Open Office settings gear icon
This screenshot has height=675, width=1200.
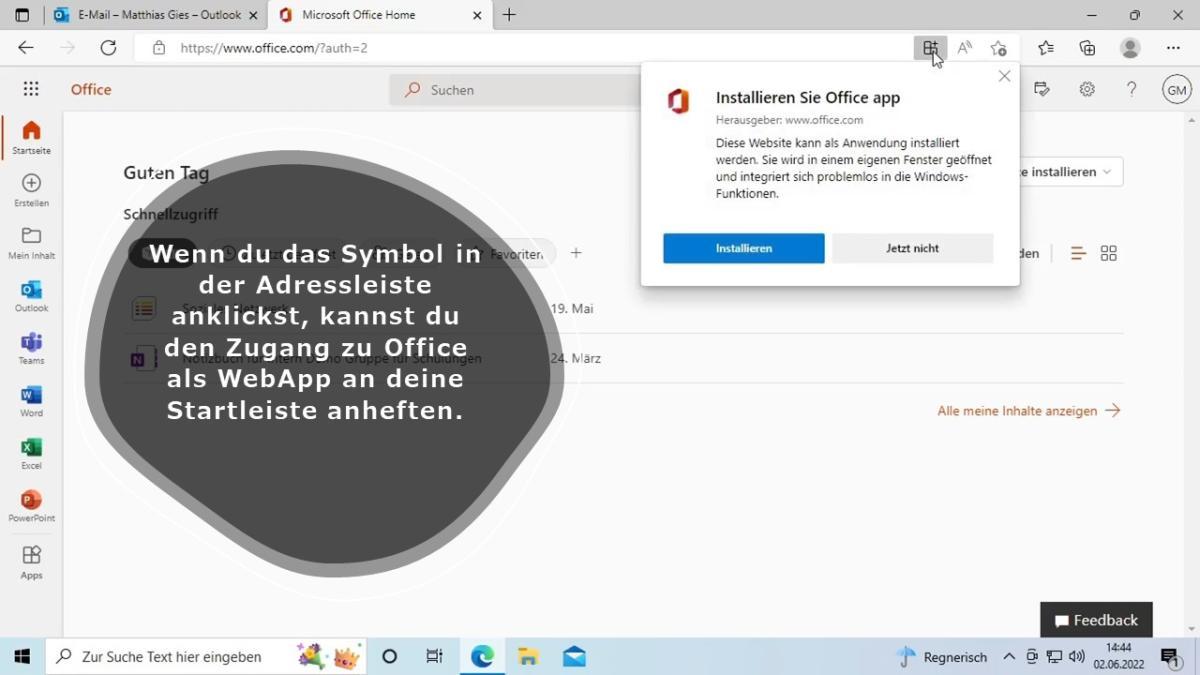point(1087,89)
